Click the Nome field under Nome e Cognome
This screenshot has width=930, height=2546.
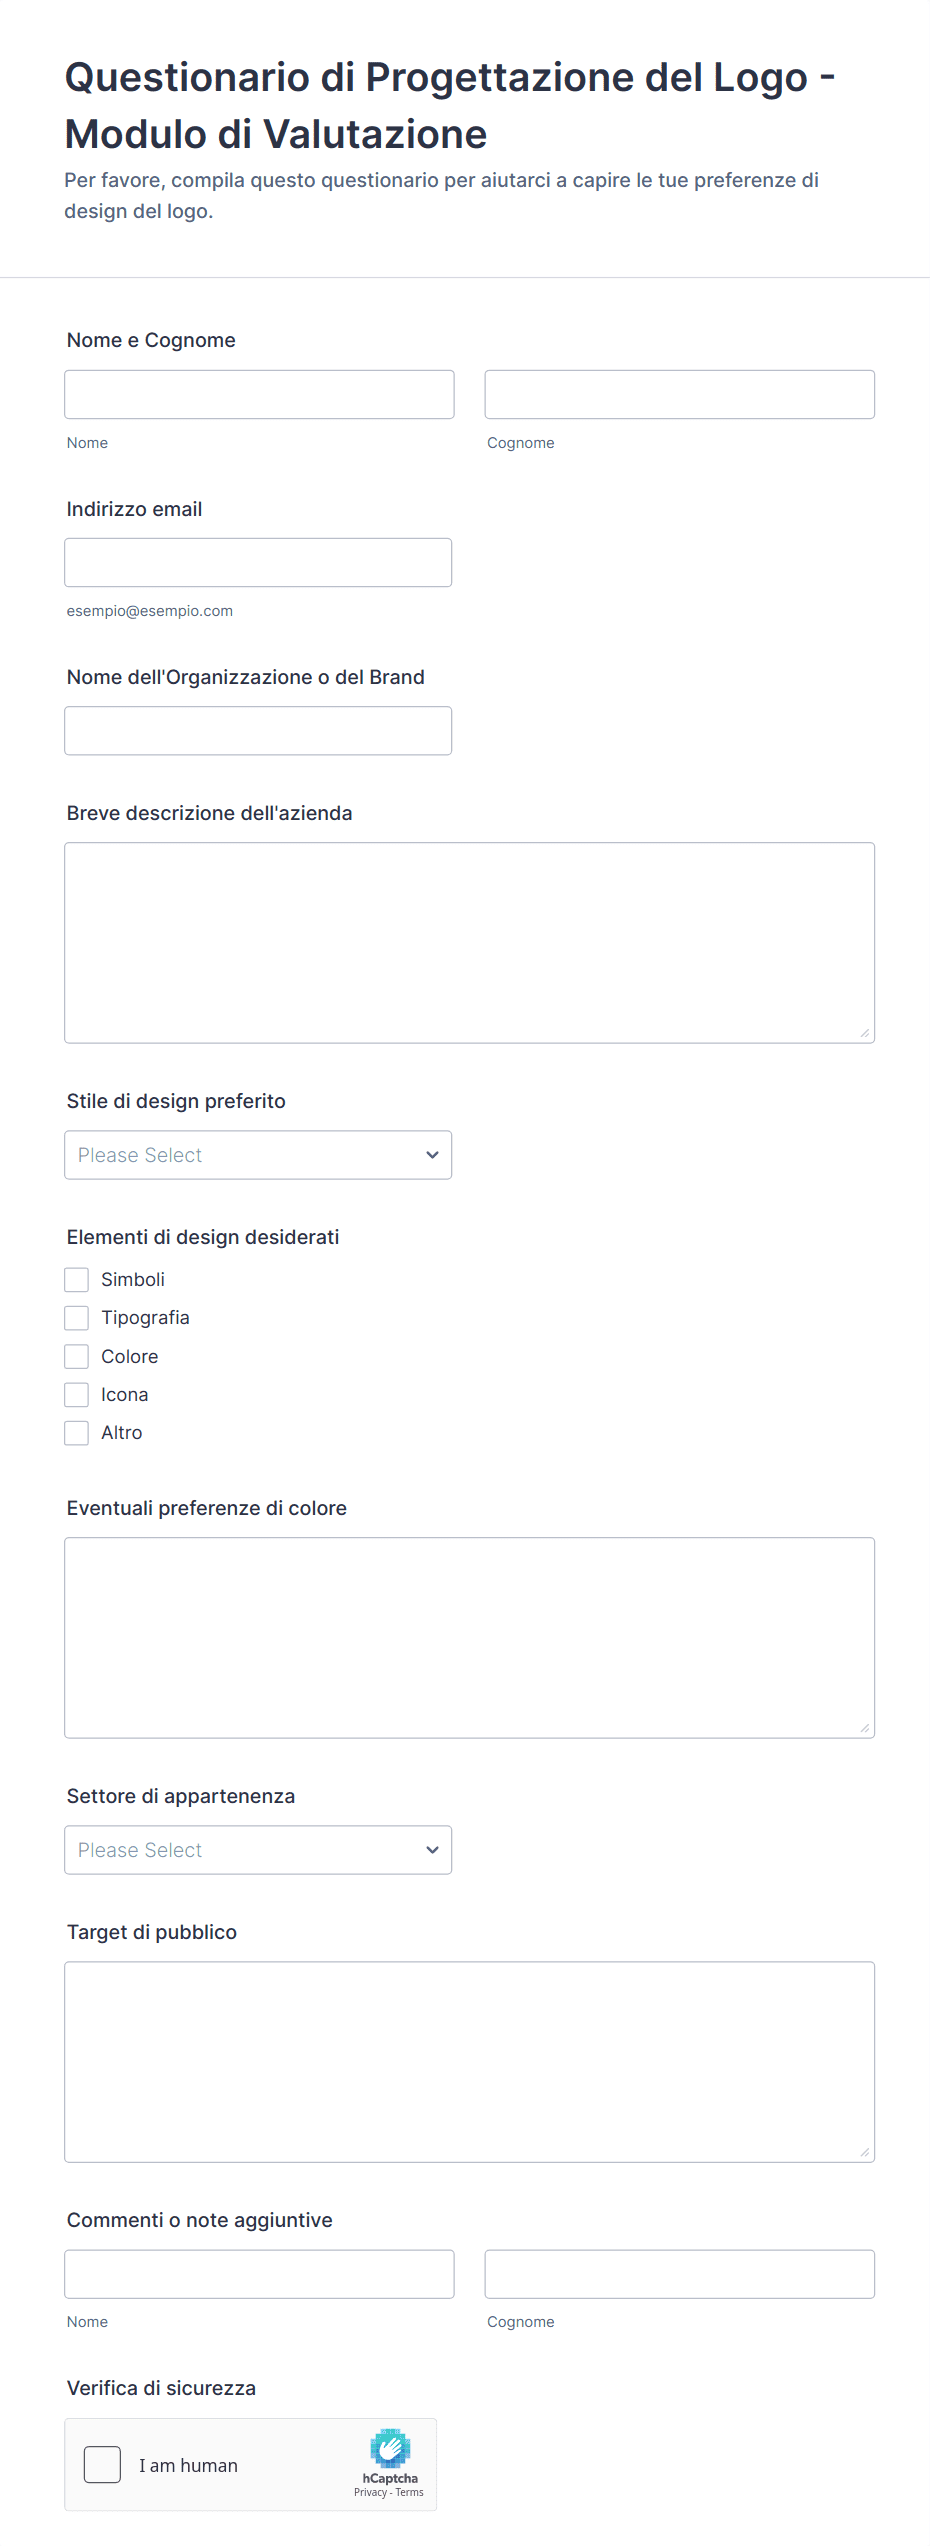click(x=259, y=395)
